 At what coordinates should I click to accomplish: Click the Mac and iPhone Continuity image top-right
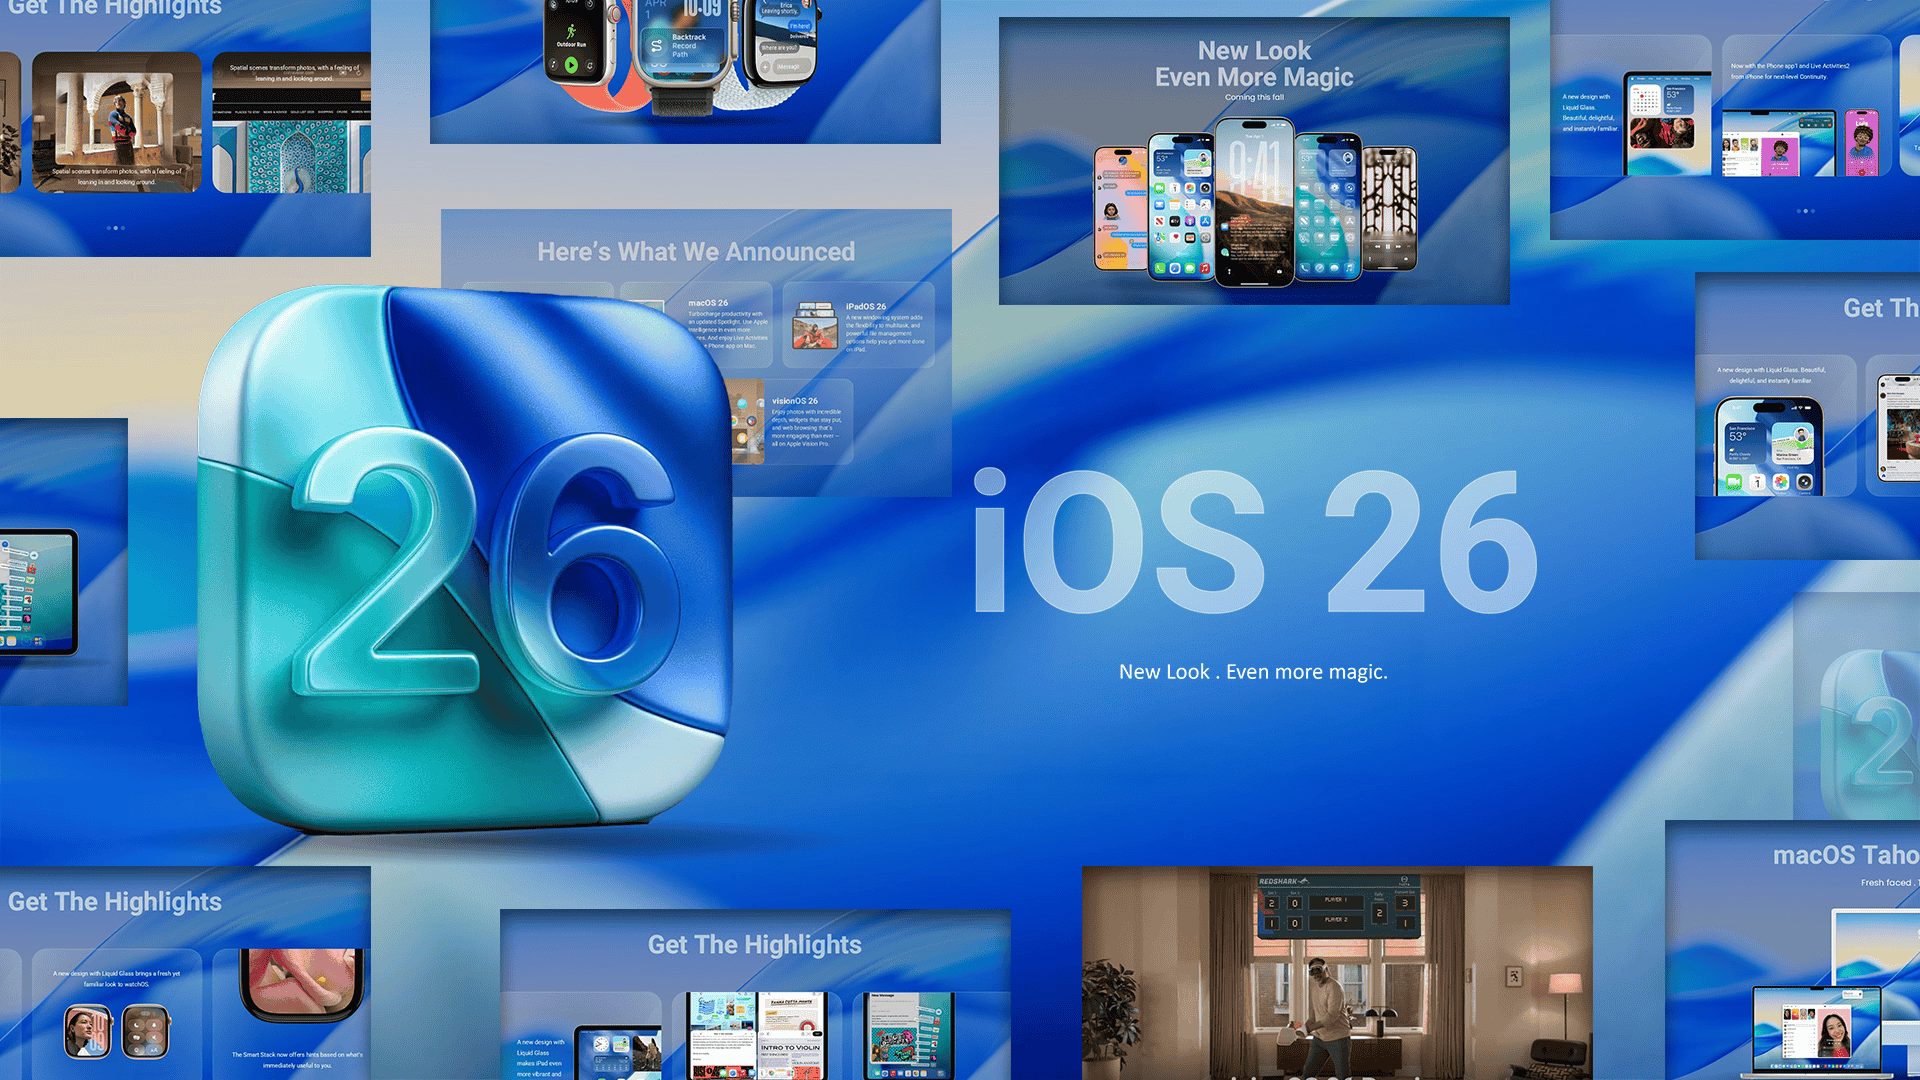(1800, 142)
